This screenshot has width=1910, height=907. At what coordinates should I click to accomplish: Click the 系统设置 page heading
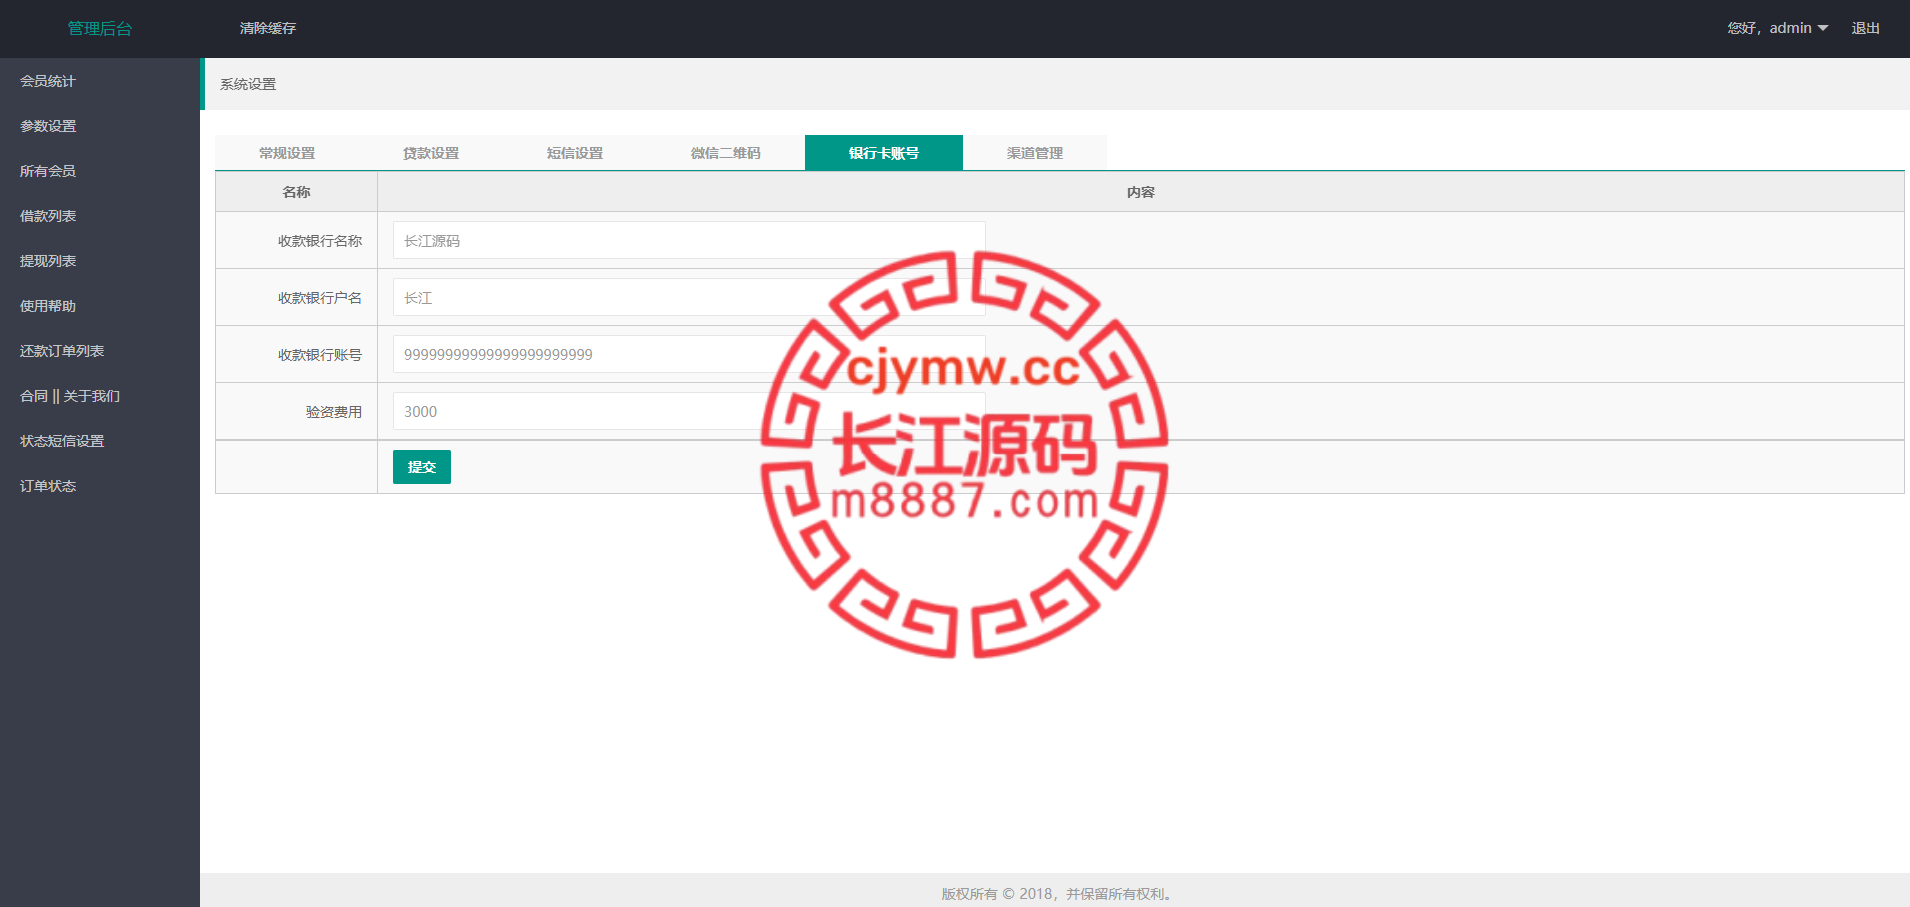pos(248,84)
